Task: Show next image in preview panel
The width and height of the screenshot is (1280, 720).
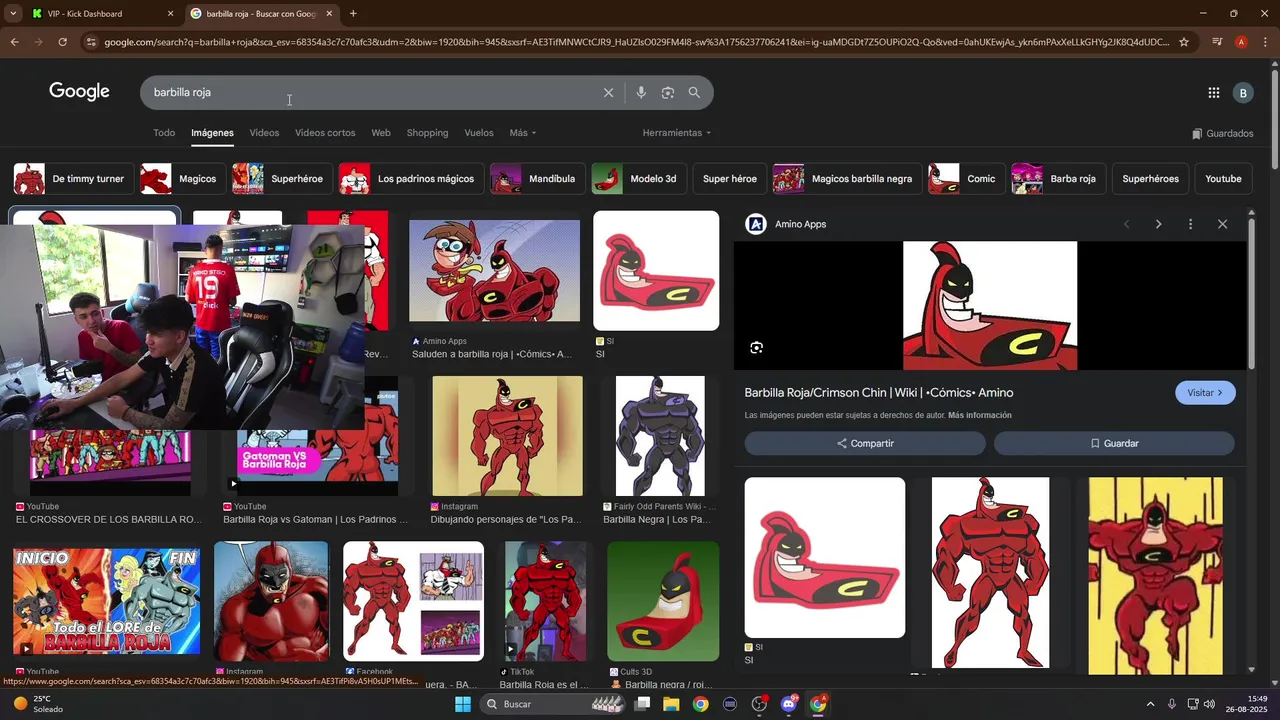Action: (x=1158, y=224)
